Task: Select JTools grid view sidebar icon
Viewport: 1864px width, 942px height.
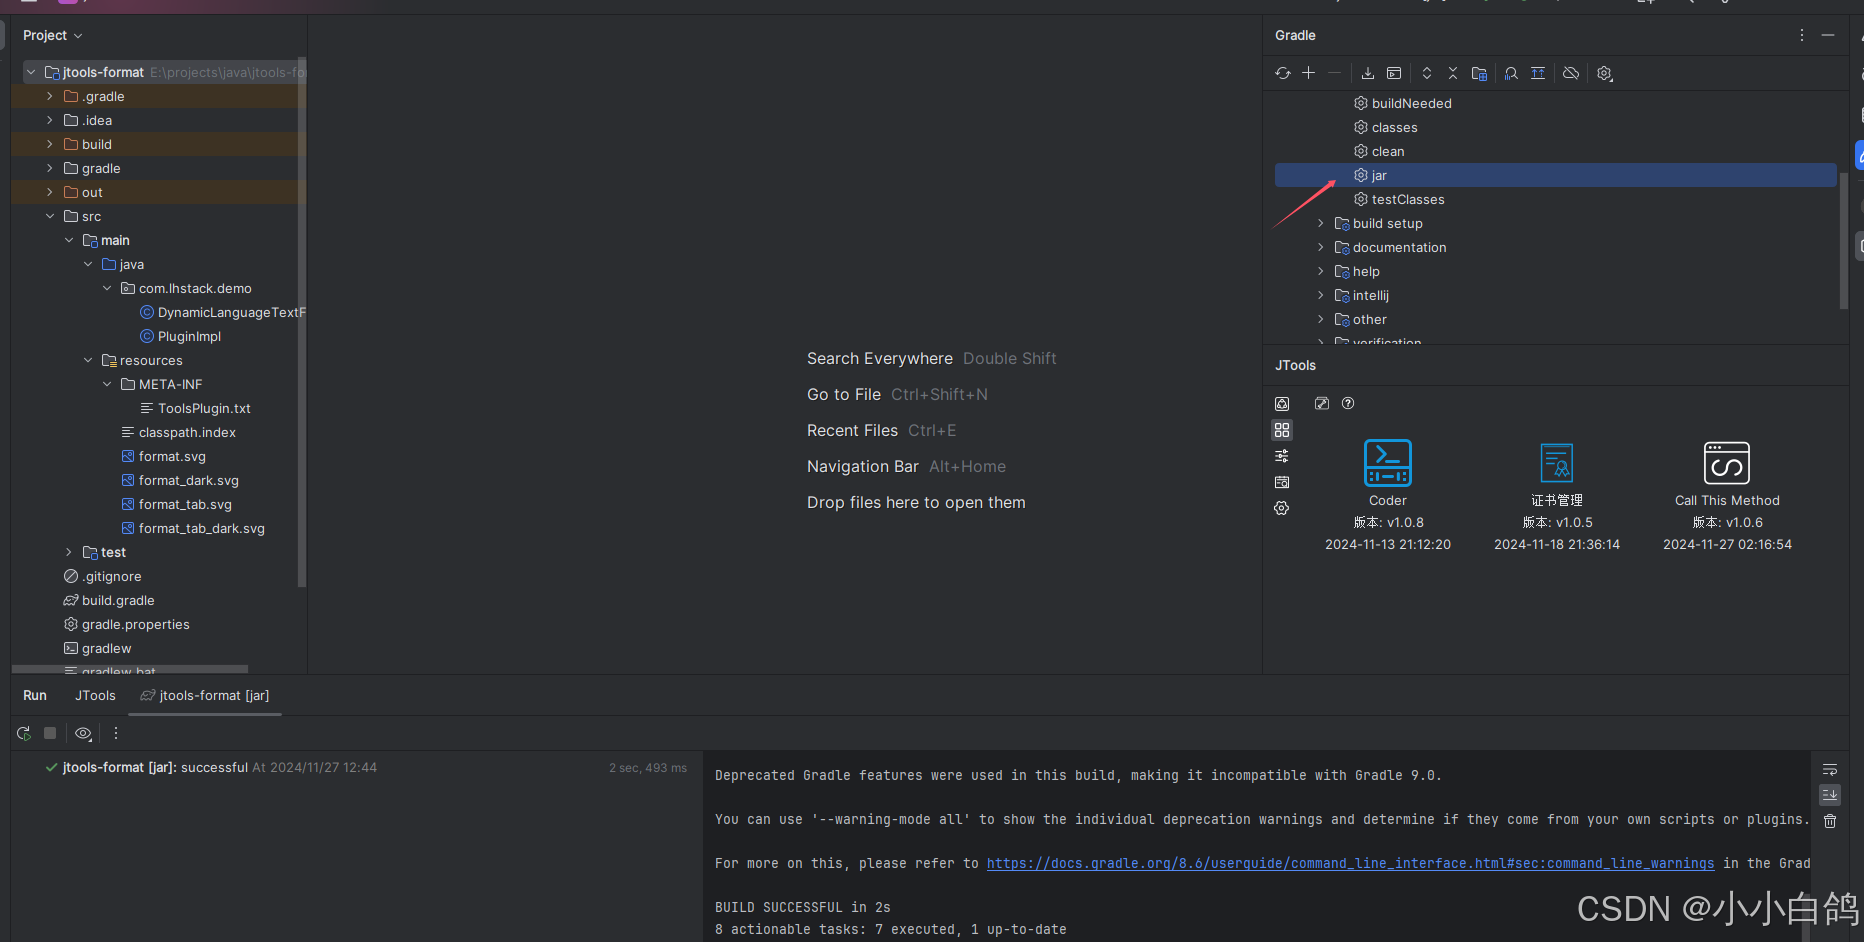Action: pyautogui.click(x=1282, y=430)
